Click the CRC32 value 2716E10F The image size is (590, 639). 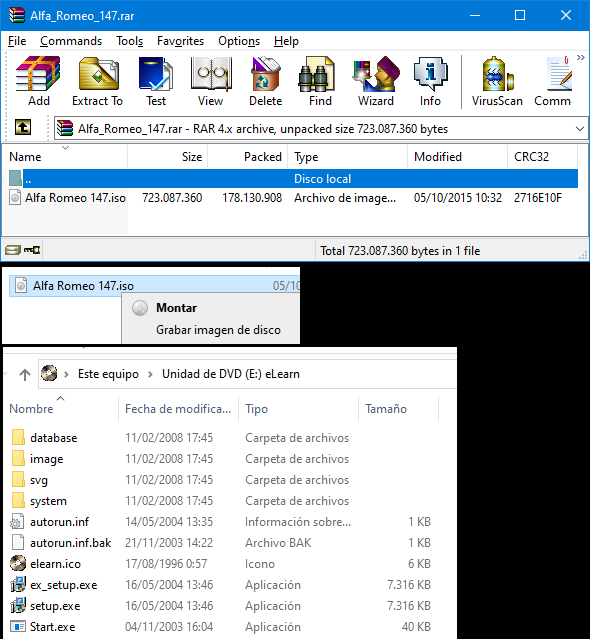point(538,198)
